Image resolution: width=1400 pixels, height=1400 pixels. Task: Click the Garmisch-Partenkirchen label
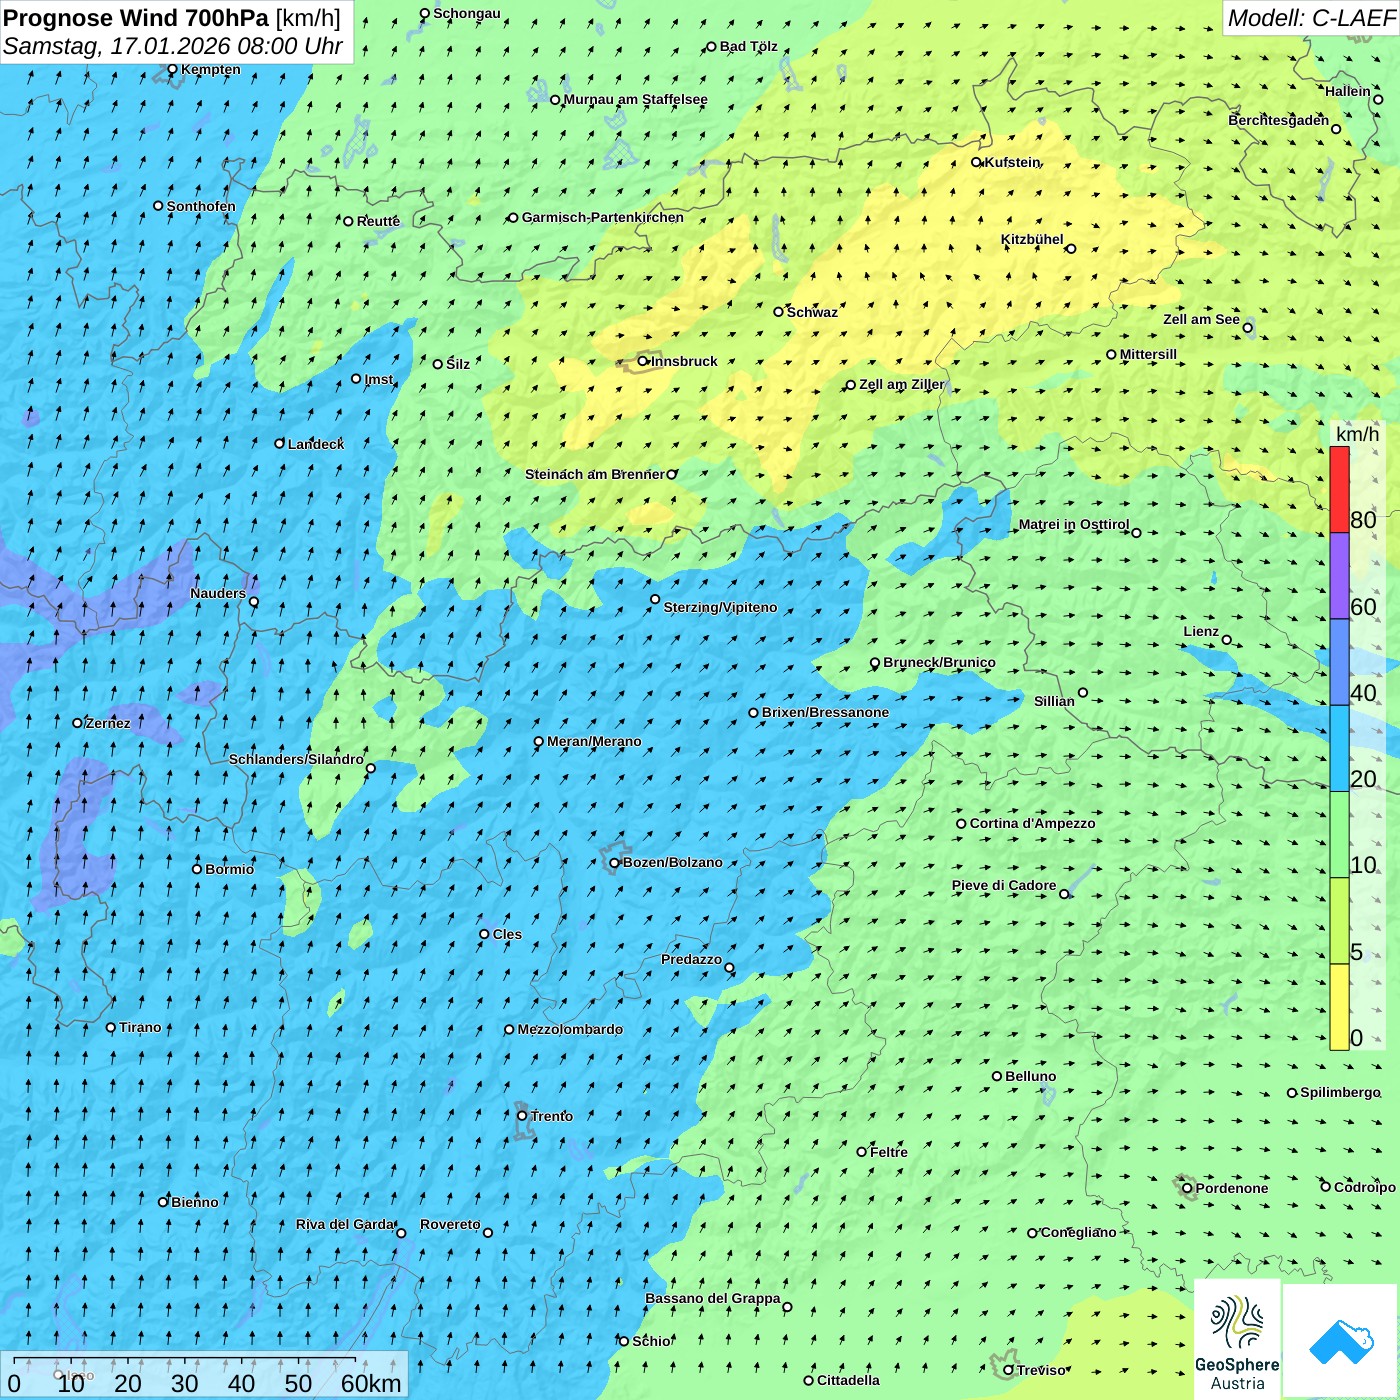tap(602, 218)
